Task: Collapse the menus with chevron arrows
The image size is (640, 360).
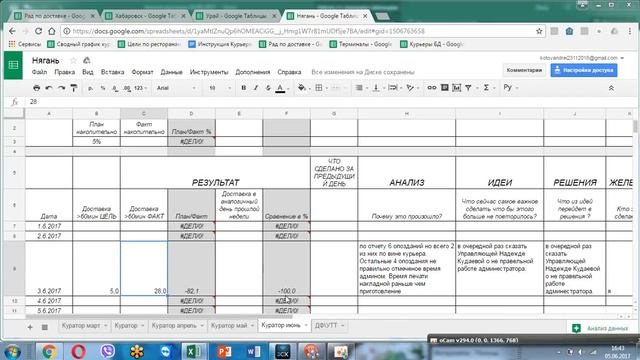Action: pyautogui.click(x=611, y=88)
